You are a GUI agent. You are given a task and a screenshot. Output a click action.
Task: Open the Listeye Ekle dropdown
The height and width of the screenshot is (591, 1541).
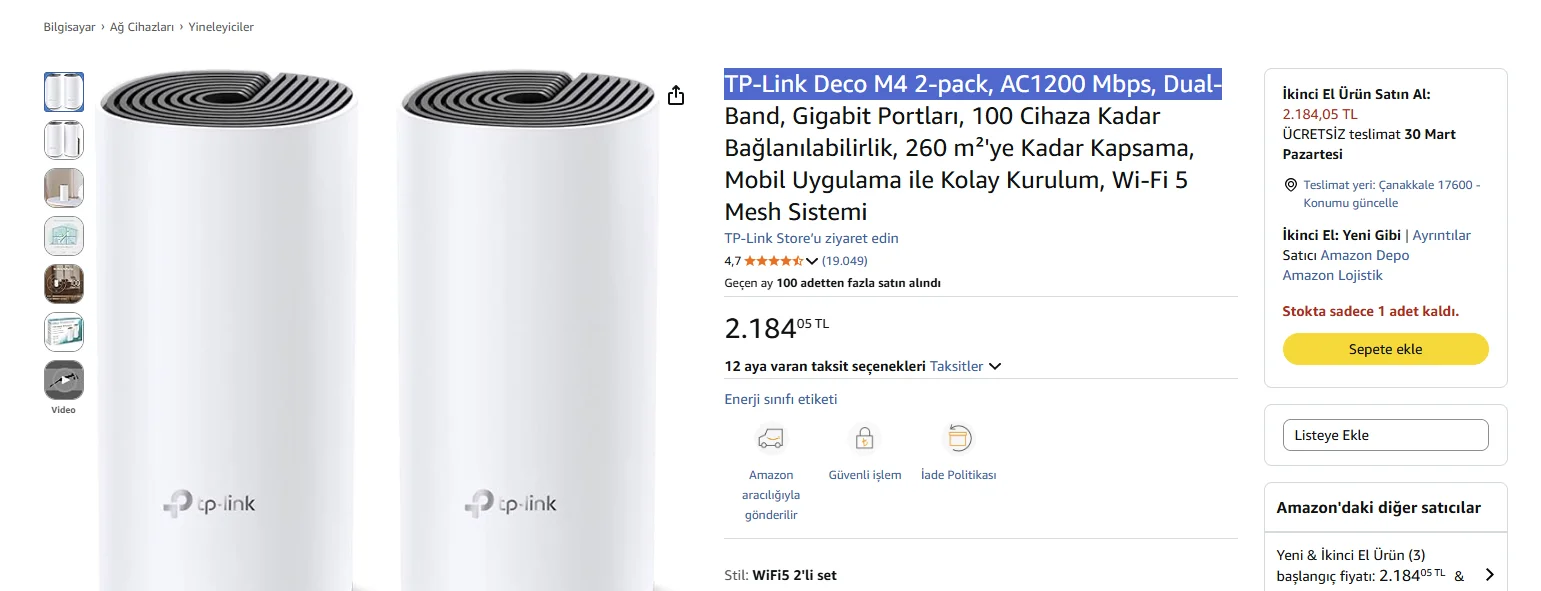coord(1385,435)
